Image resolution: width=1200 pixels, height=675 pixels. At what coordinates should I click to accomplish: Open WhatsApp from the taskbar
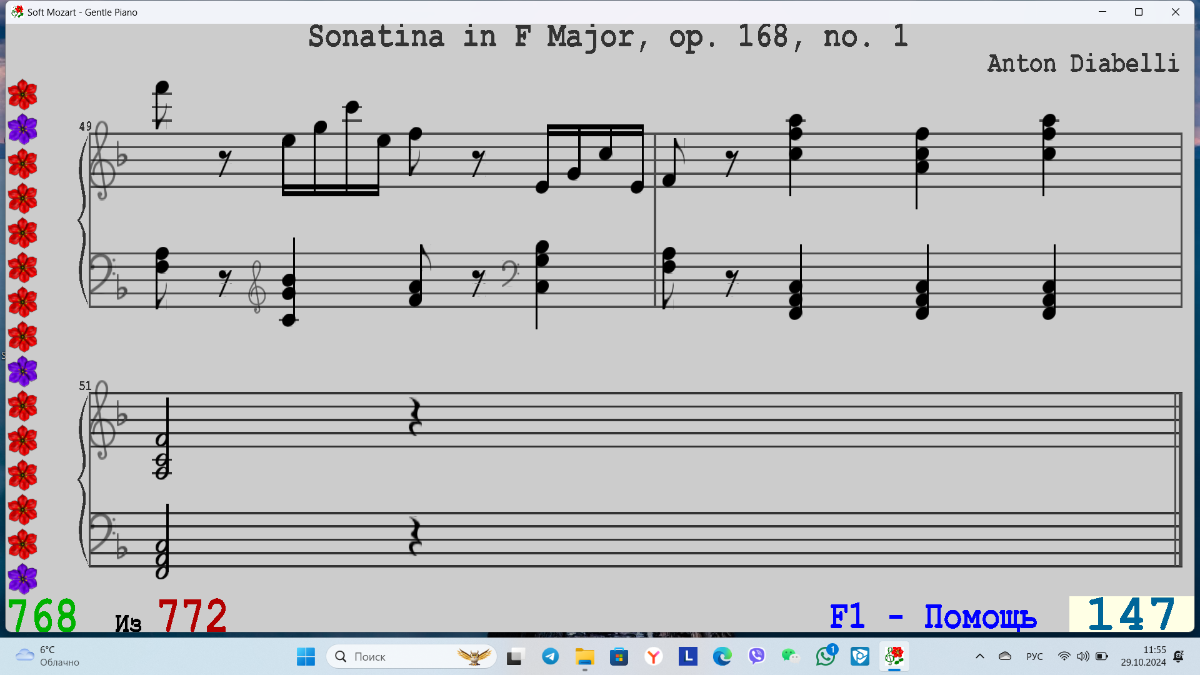click(x=826, y=656)
